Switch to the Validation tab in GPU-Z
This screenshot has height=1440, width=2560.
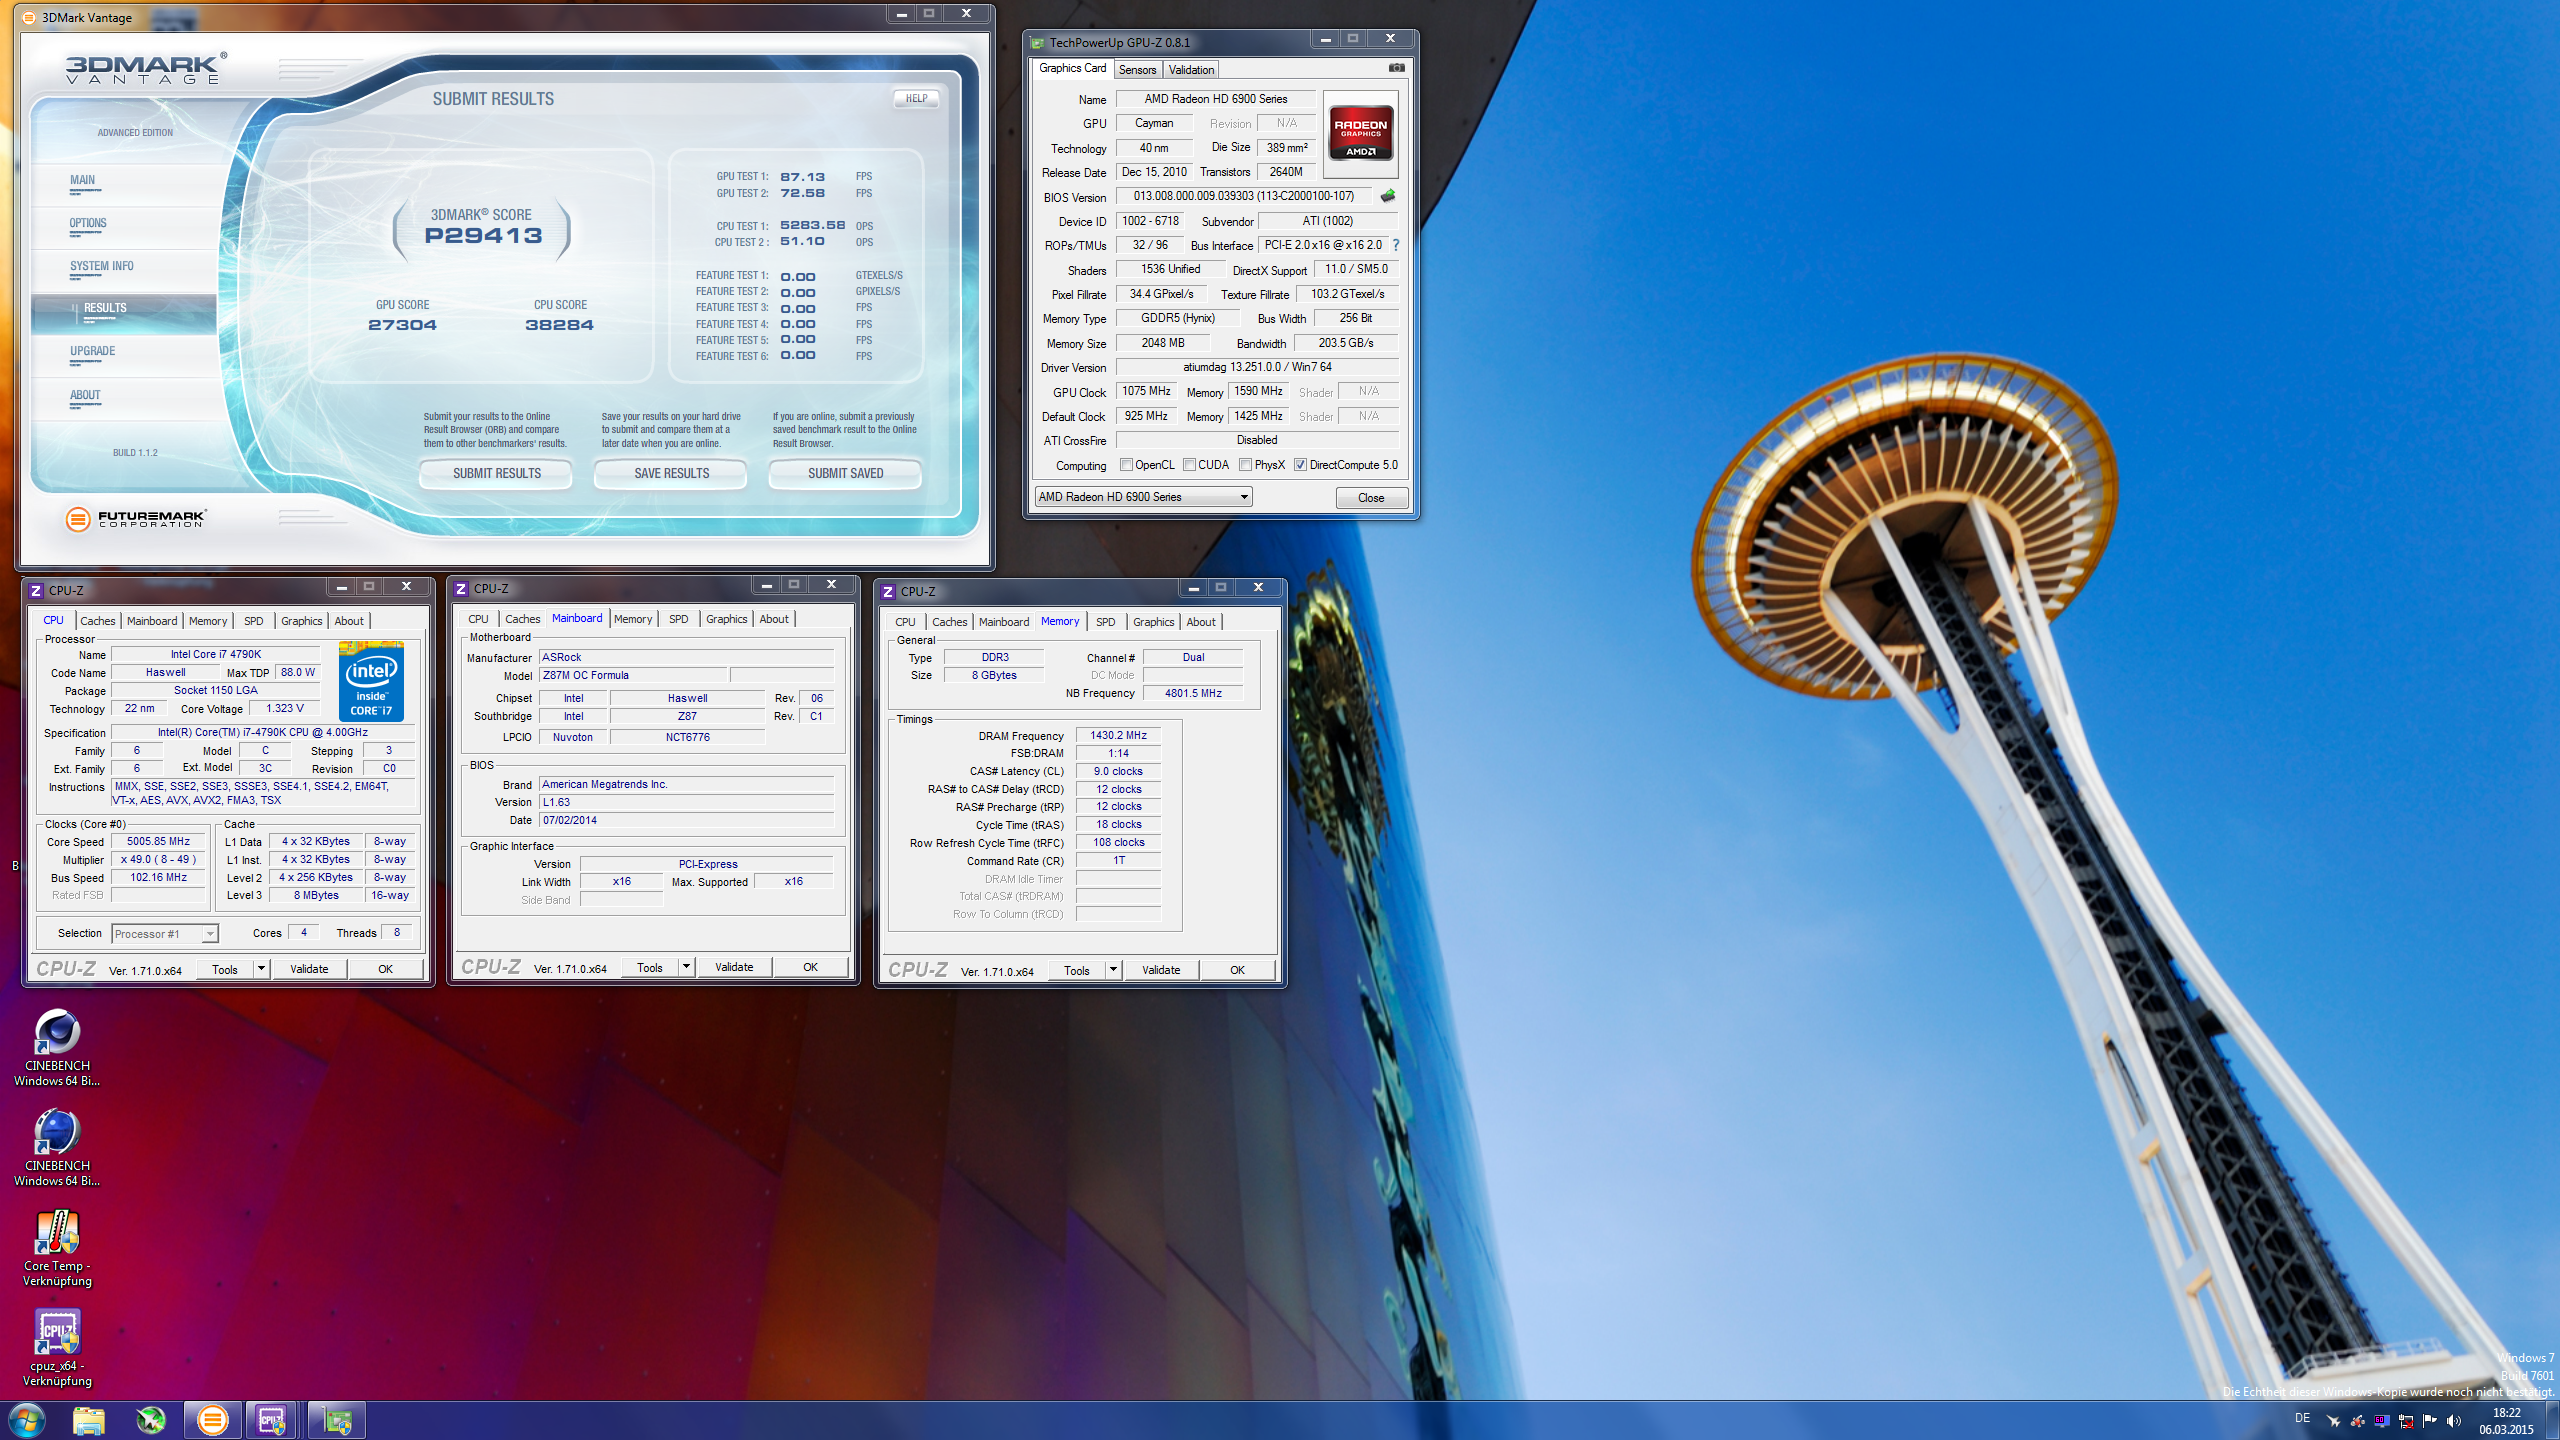[1191, 70]
